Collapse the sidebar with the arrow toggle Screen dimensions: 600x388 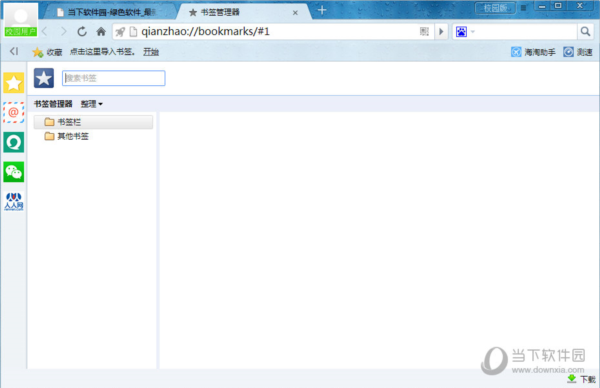(14, 51)
